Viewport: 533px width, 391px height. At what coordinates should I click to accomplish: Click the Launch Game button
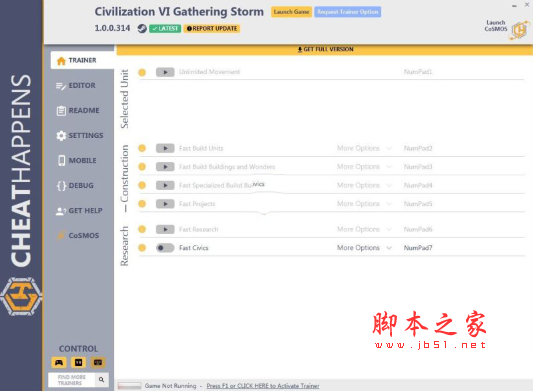(291, 12)
